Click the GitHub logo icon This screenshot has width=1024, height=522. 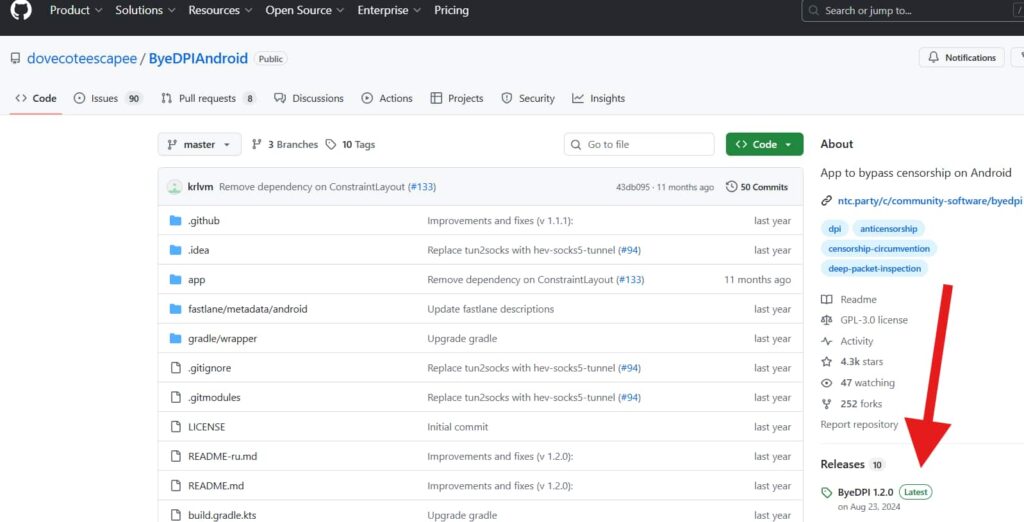tap(21, 10)
